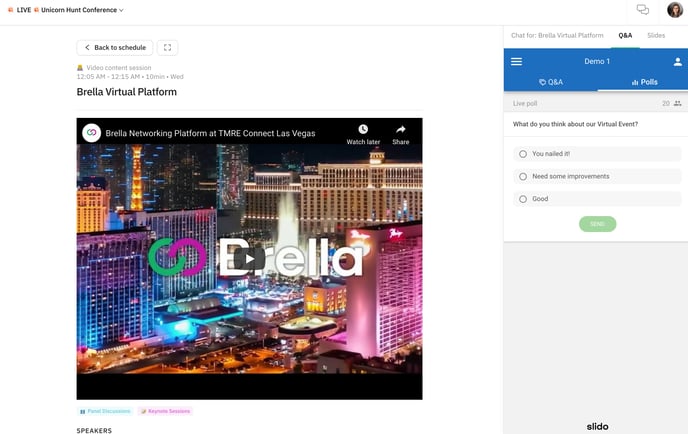The width and height of the screenshot is (688, 434).
Task: Click the slido logo at the bottom
Action: coord(597,427)
